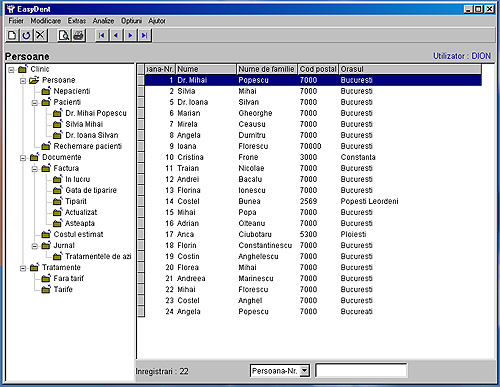Select Dr. Ioana Silvan in tree
The height and width of the screenshot is (387, 500).
(92, 135)
